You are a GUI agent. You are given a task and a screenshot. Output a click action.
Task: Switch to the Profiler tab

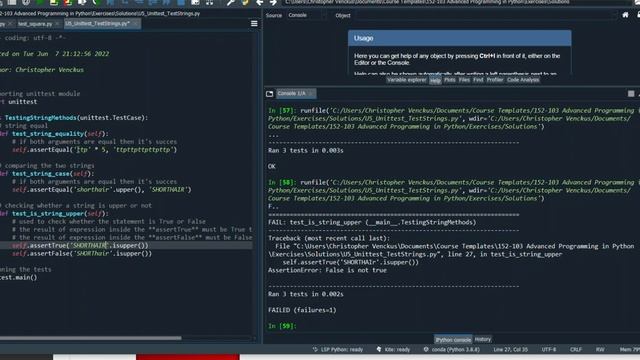495,80
